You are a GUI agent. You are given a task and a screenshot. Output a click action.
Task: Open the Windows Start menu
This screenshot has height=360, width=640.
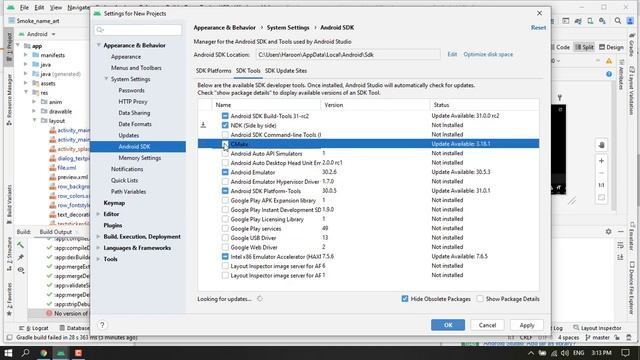click(x=8, y=353)
